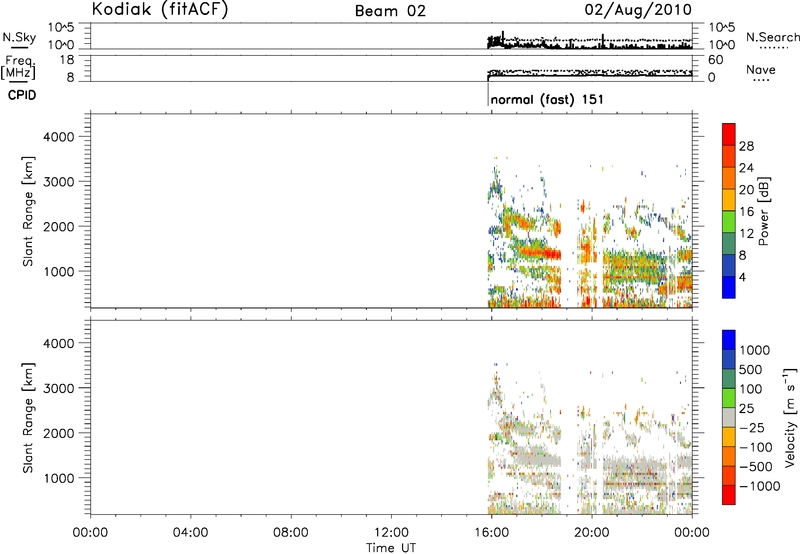
Task: Click 'Slant Range [km]' label of velocity panel
Action: click(28, 418)
